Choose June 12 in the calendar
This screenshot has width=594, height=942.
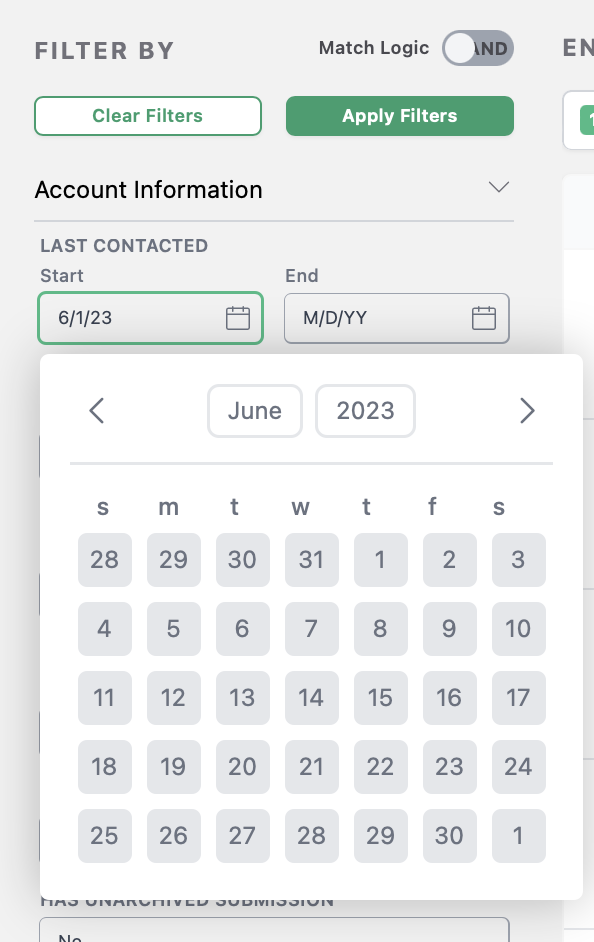[174, 698]
